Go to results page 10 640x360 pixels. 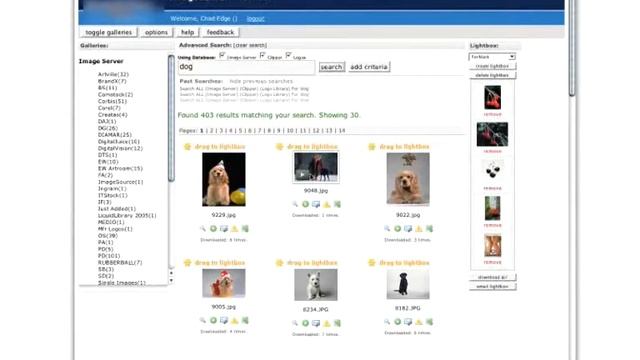(290, 131)
